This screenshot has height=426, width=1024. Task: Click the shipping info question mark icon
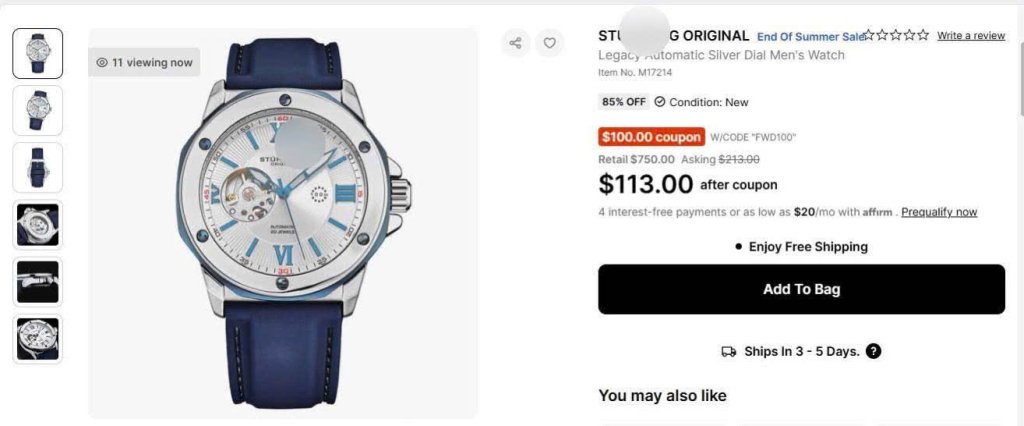click(873, 351)
